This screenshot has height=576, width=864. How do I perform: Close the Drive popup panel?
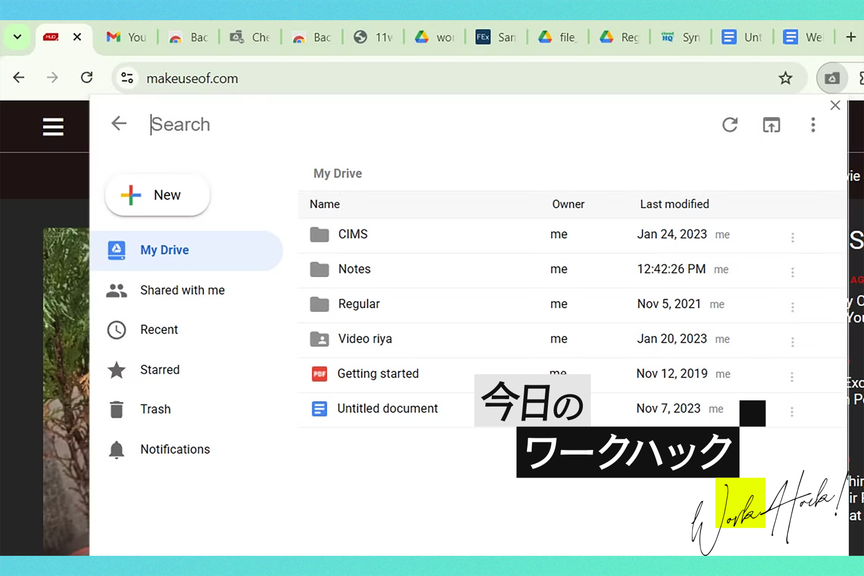[x=836, y=105]
